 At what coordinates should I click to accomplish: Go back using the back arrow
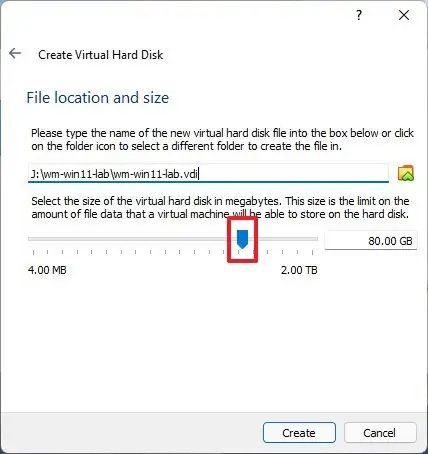point(15,53)
